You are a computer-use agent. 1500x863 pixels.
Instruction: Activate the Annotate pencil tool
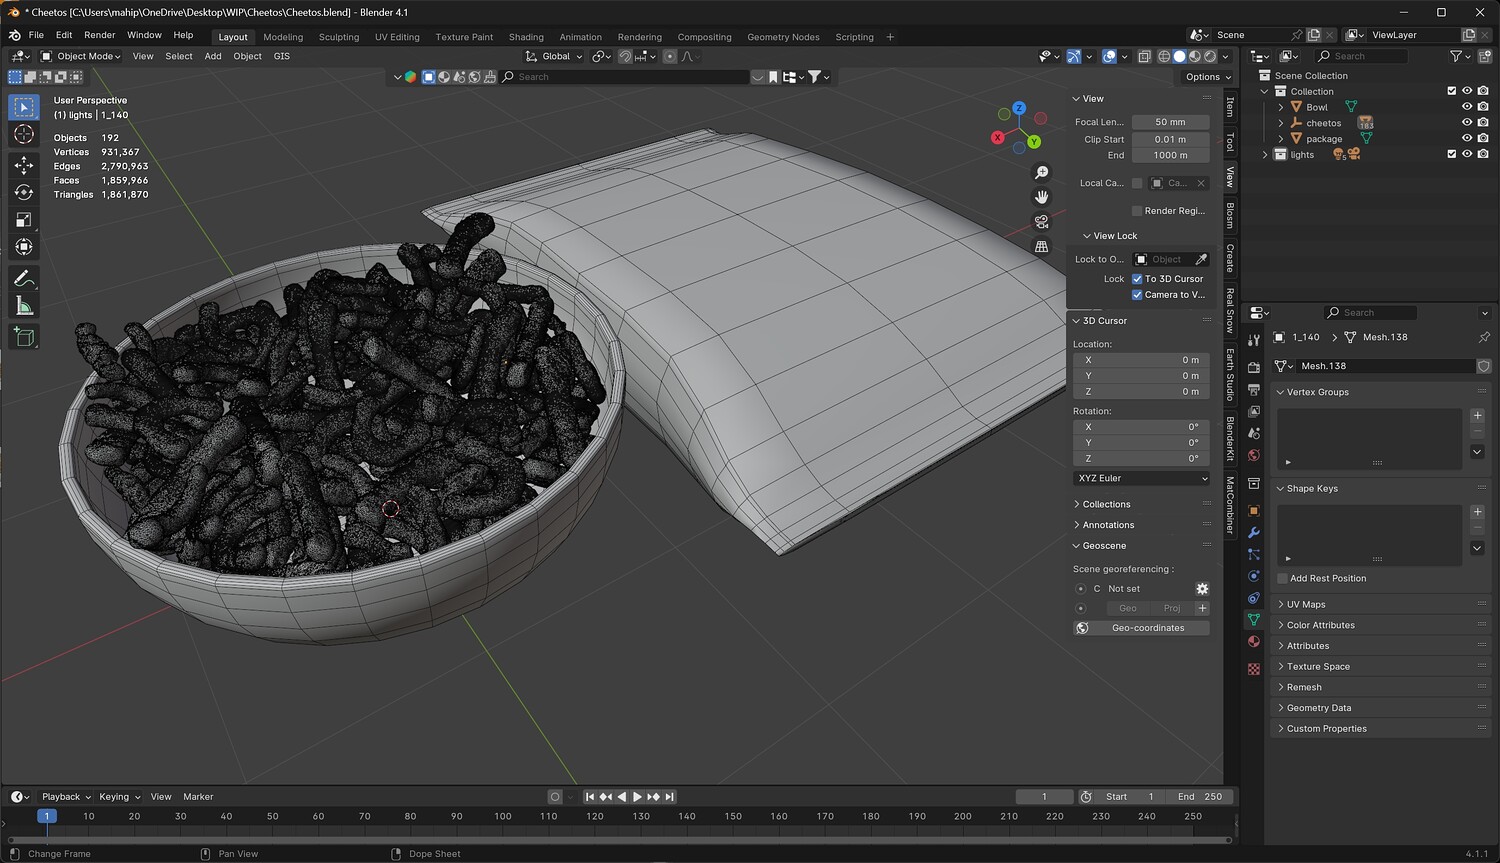(24, 279)
